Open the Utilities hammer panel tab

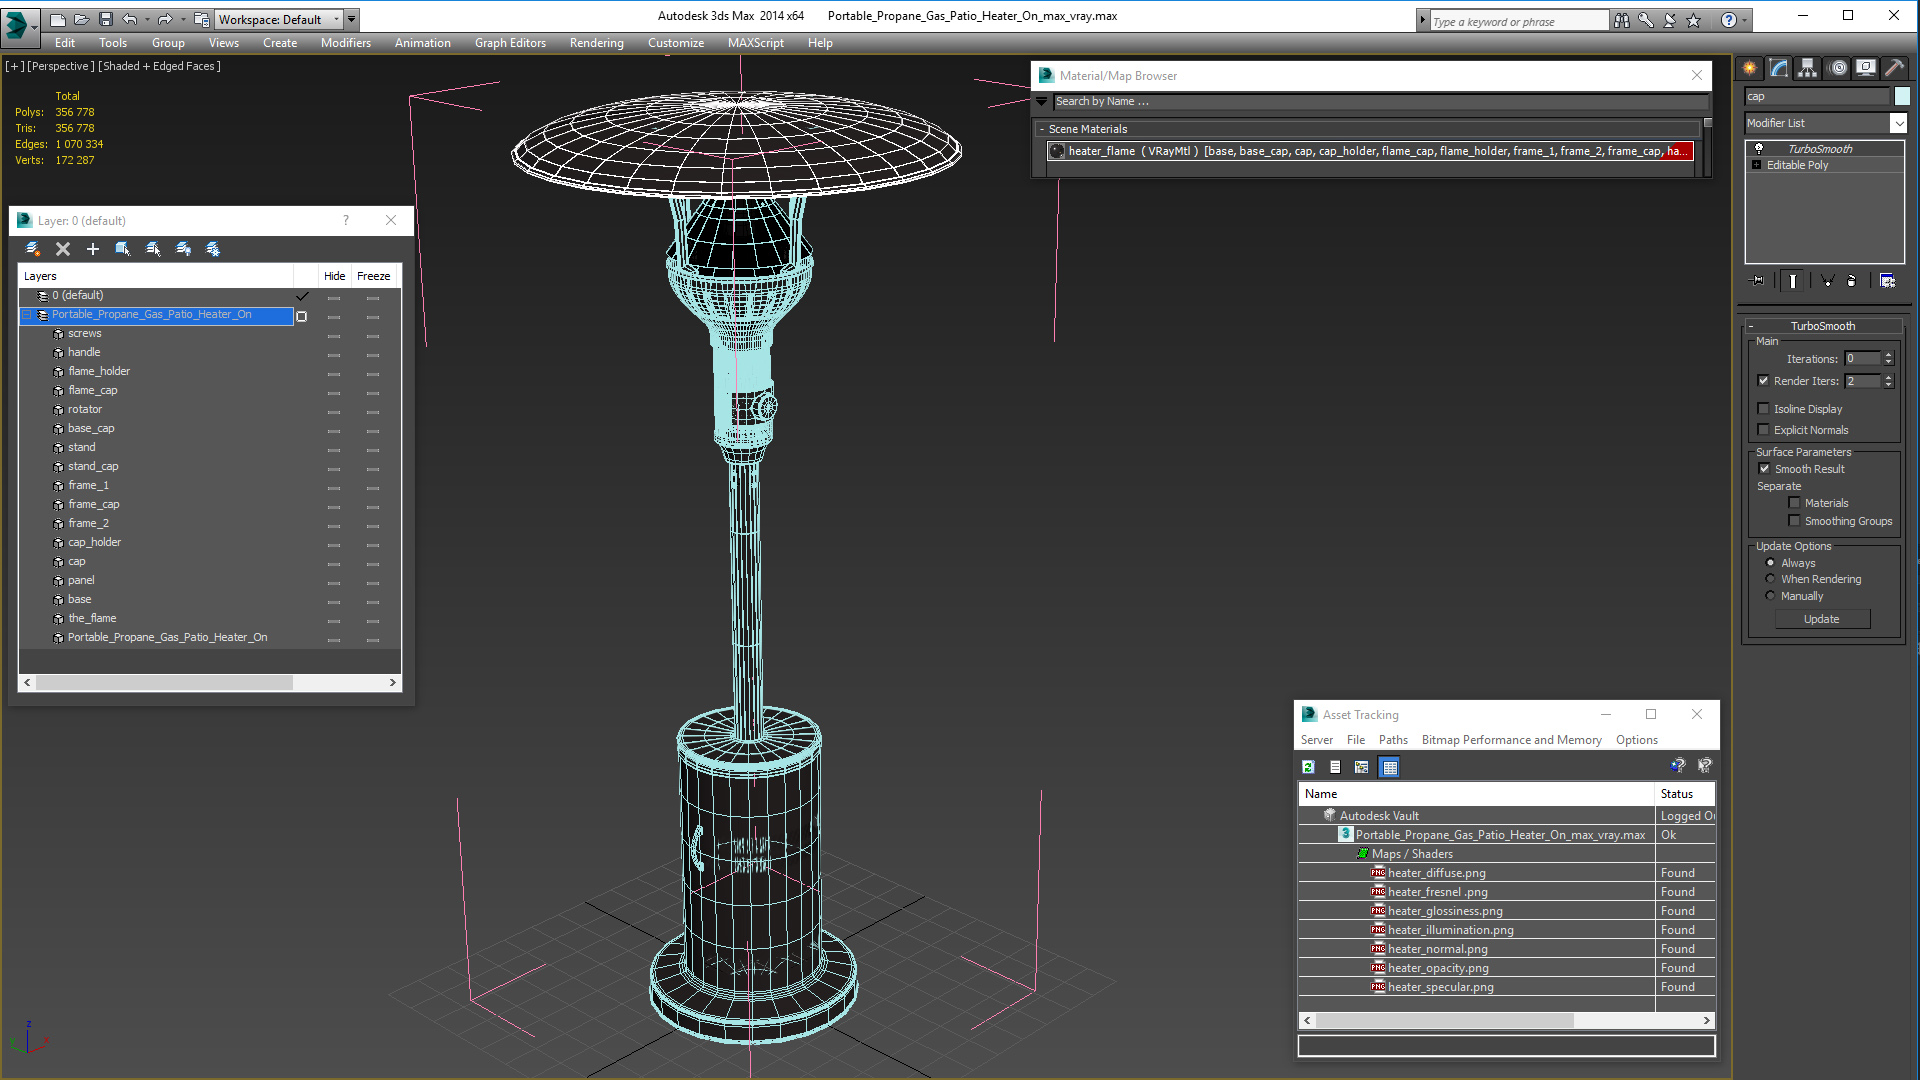(1894, 68)
